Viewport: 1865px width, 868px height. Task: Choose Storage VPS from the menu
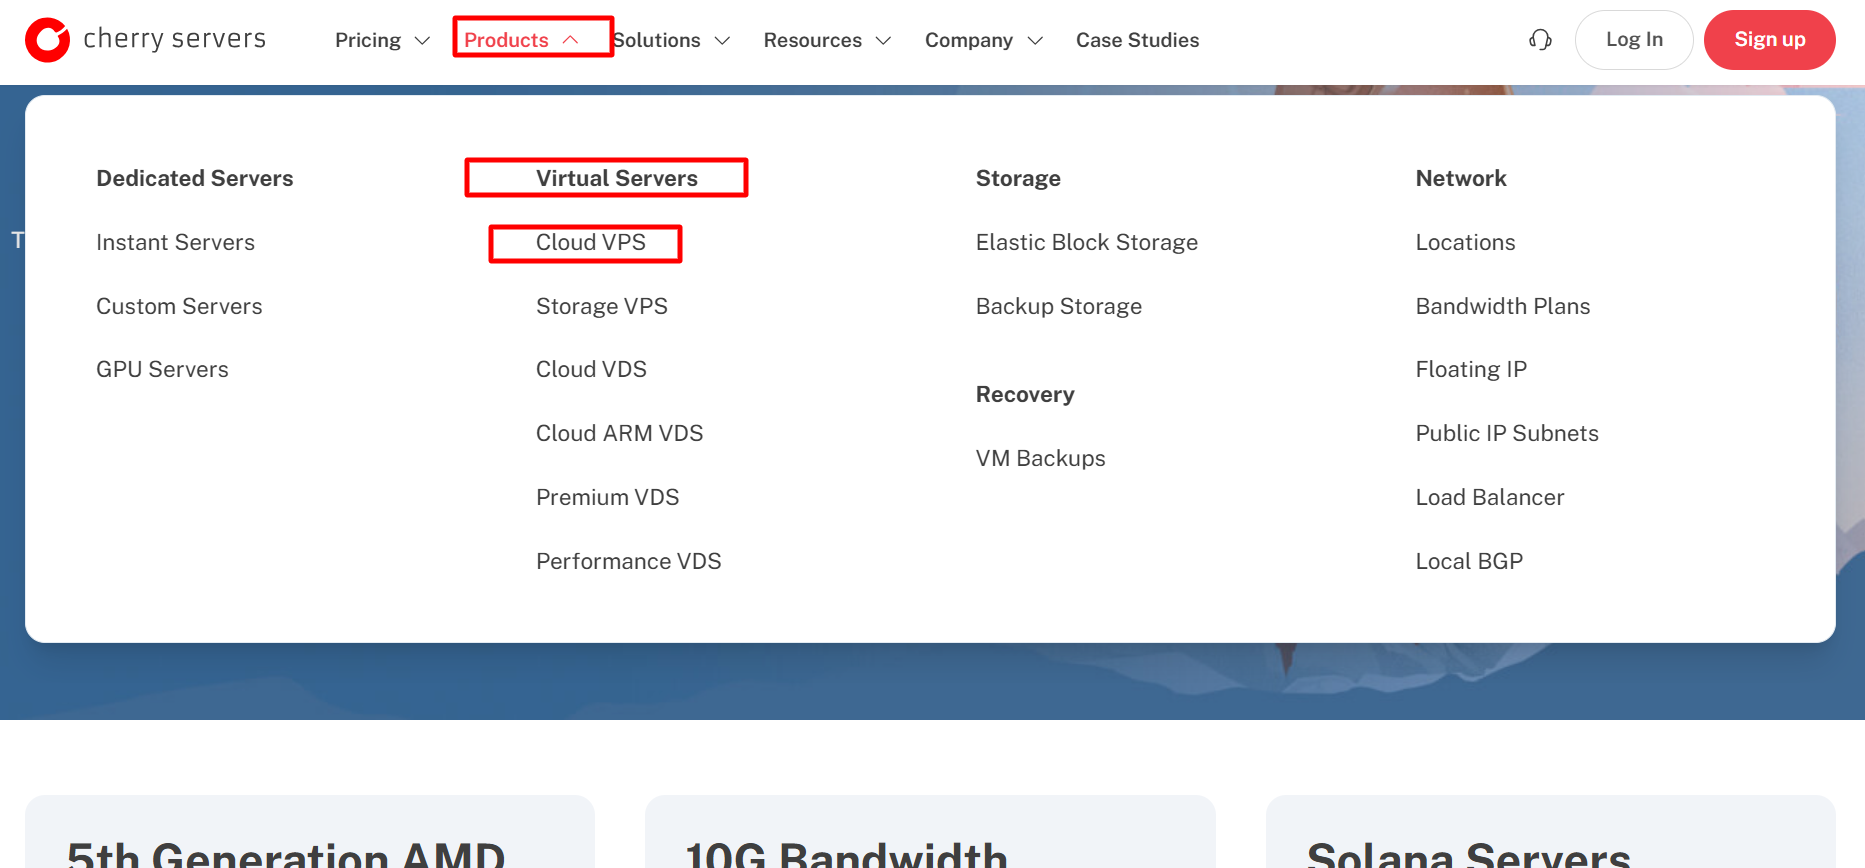[x=602, y=306]
